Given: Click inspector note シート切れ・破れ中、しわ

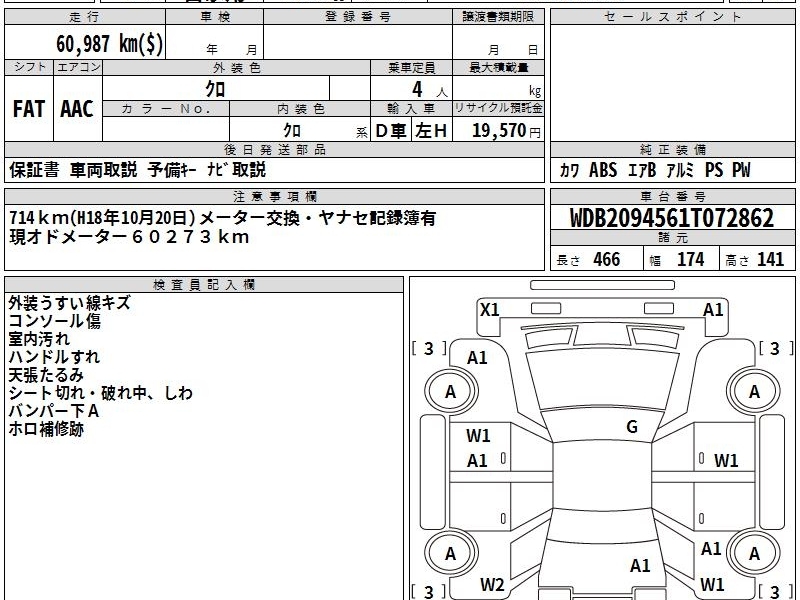Looking at the screenshot, I should click(x=101, y=393).
